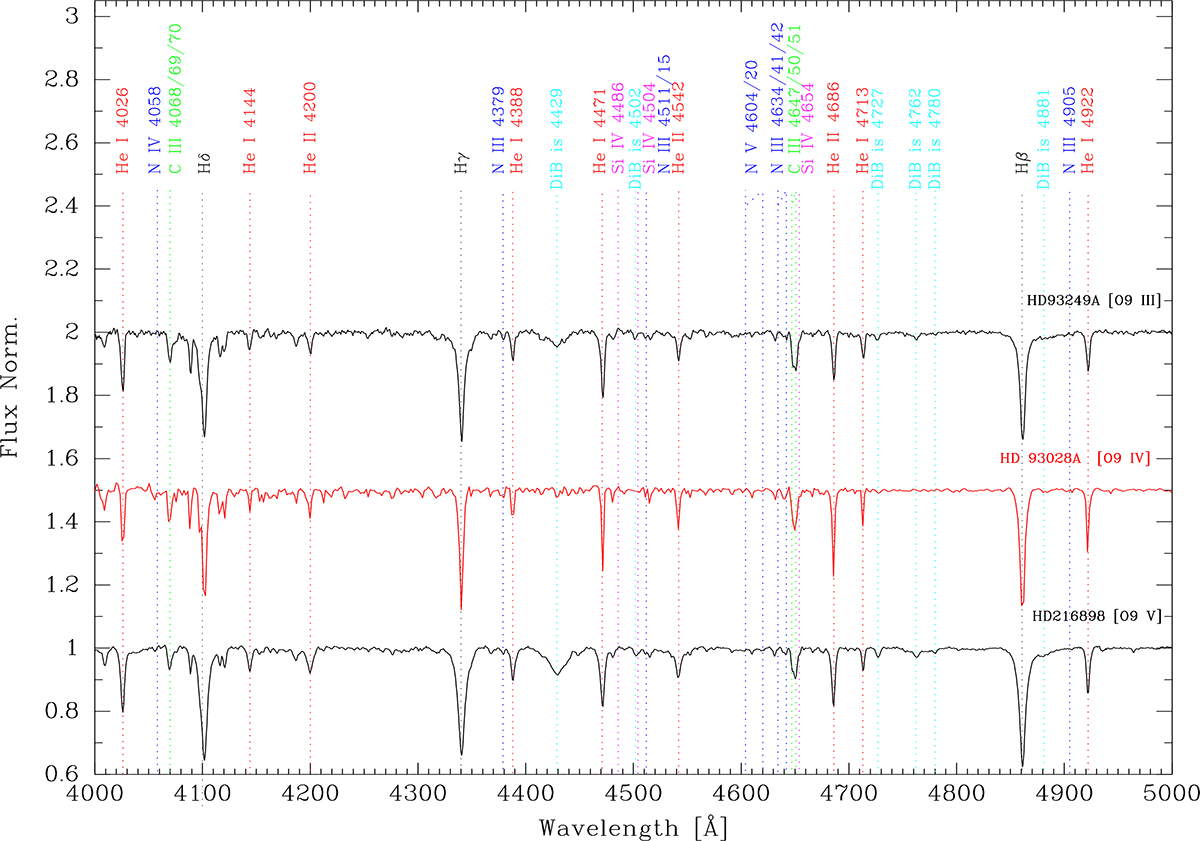Click the HD216898 [O9 V] spectrum label
The image size is (1200, 841).
[x=1096, y=617]
